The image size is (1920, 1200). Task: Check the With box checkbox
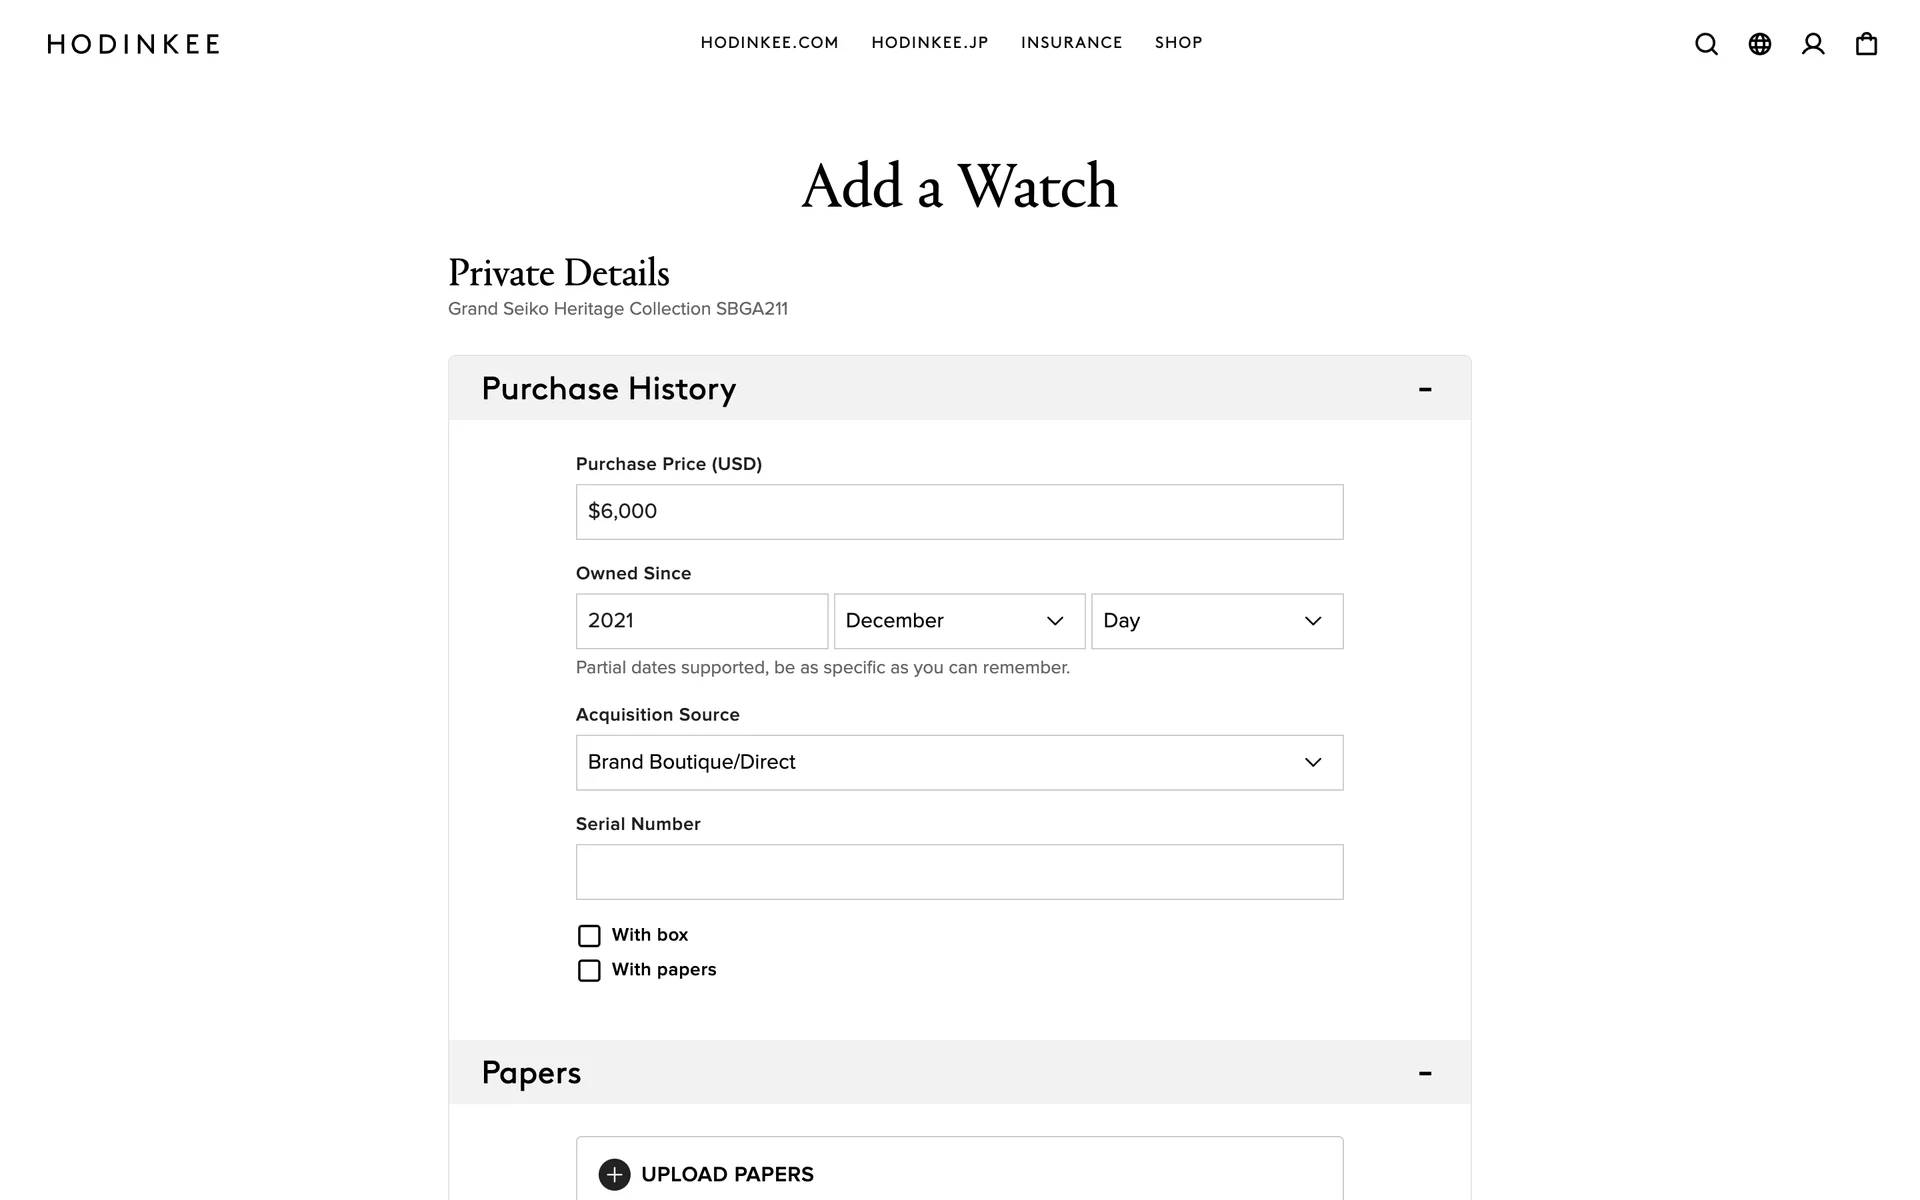point(589,936)
